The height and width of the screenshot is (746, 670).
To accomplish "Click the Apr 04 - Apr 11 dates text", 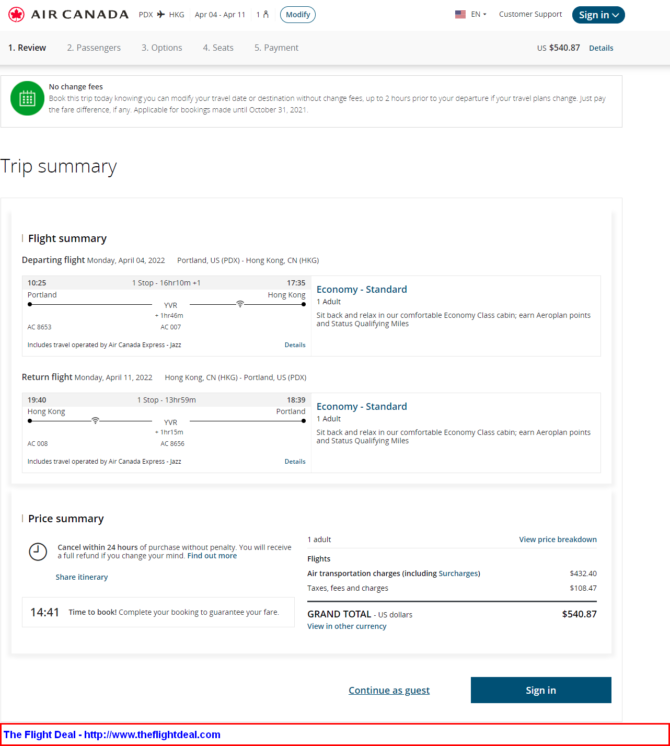I will 220,14.
